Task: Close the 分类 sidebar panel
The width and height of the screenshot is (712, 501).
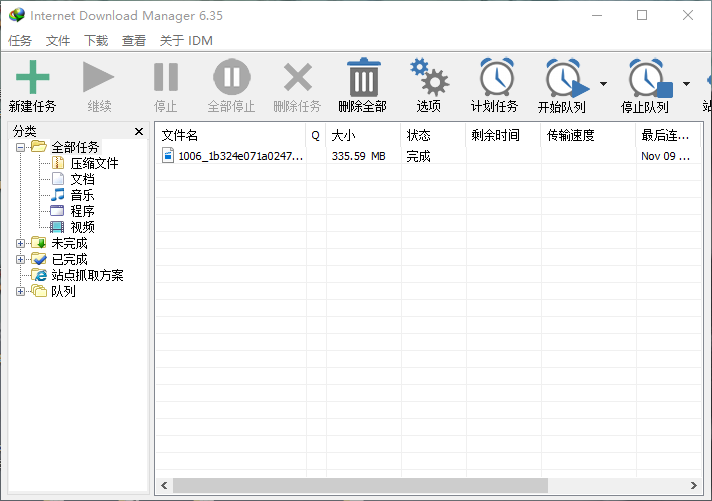Action: [139, 132]
